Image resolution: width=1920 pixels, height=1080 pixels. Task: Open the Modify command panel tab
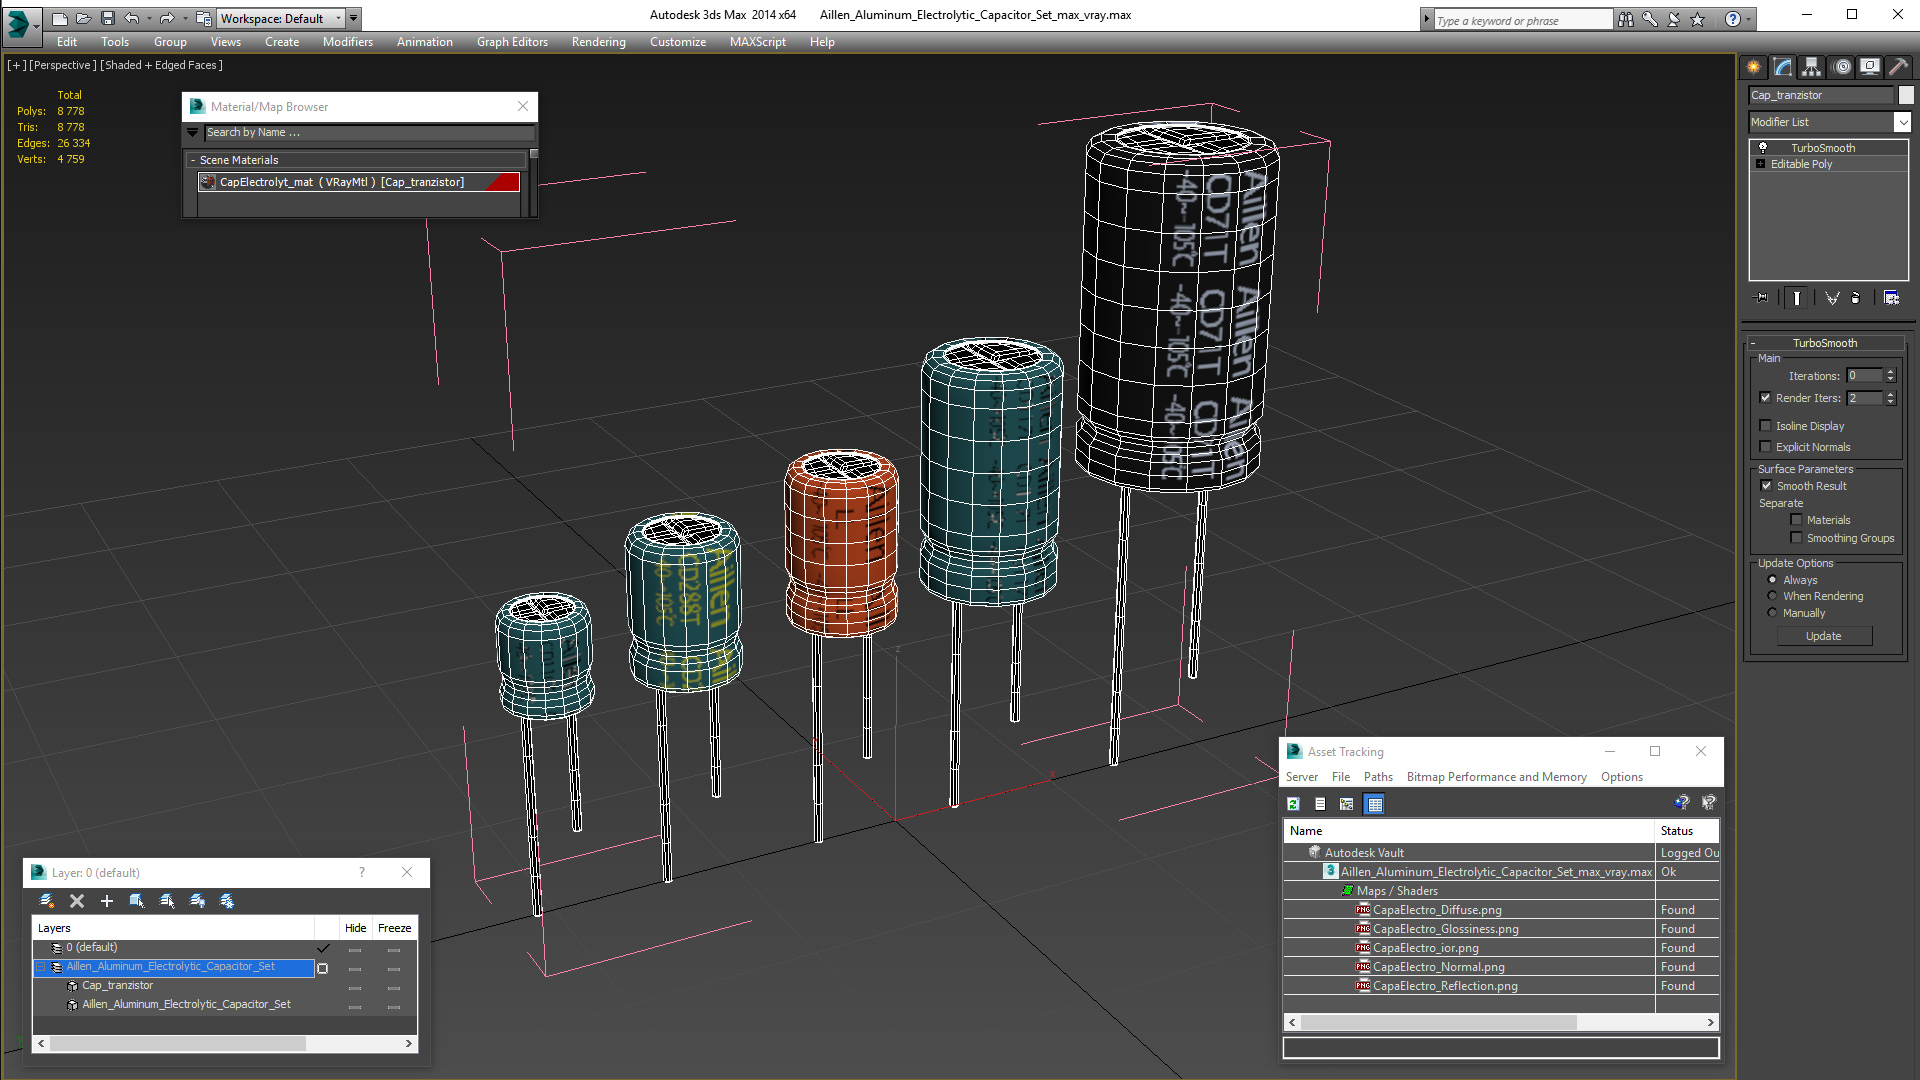click(1783, 67)
